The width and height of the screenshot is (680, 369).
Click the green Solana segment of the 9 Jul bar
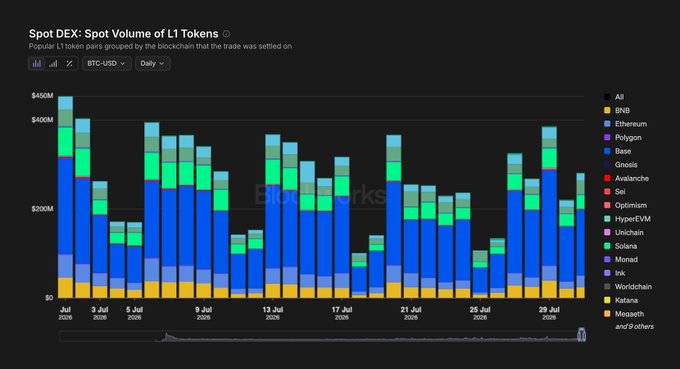[x=203, y=177]
